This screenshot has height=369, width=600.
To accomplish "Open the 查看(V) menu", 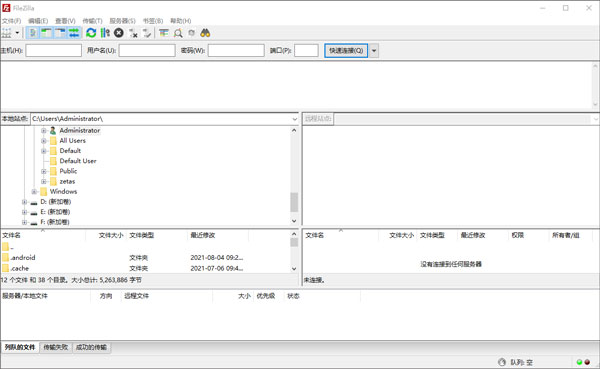I will coord(65,21).
